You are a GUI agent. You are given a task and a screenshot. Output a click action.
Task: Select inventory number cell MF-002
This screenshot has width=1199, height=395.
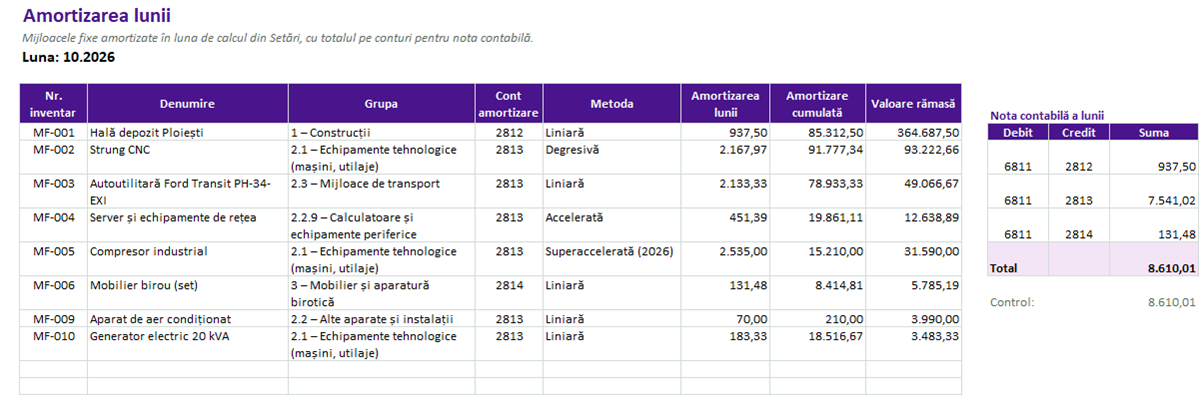click(54, 158)
